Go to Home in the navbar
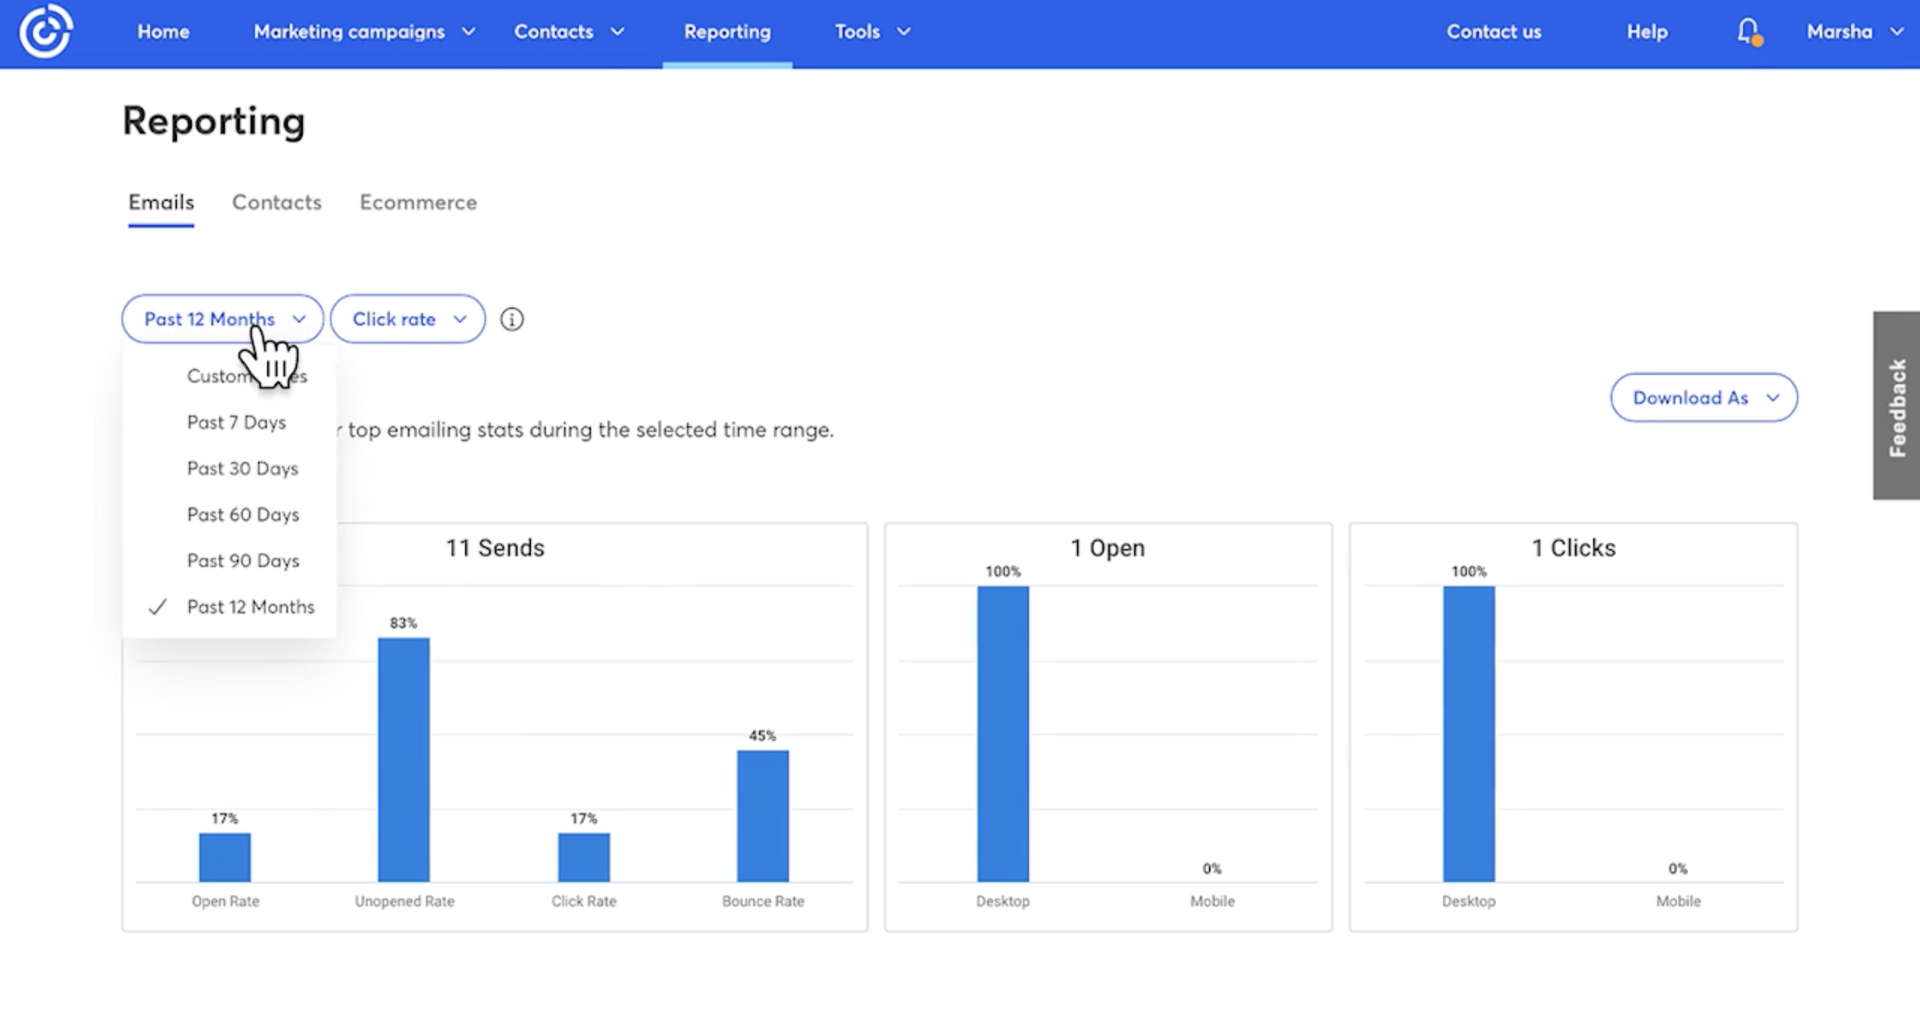The image size is (1920, 1009). pyautogui.click(x=163, y=32)
